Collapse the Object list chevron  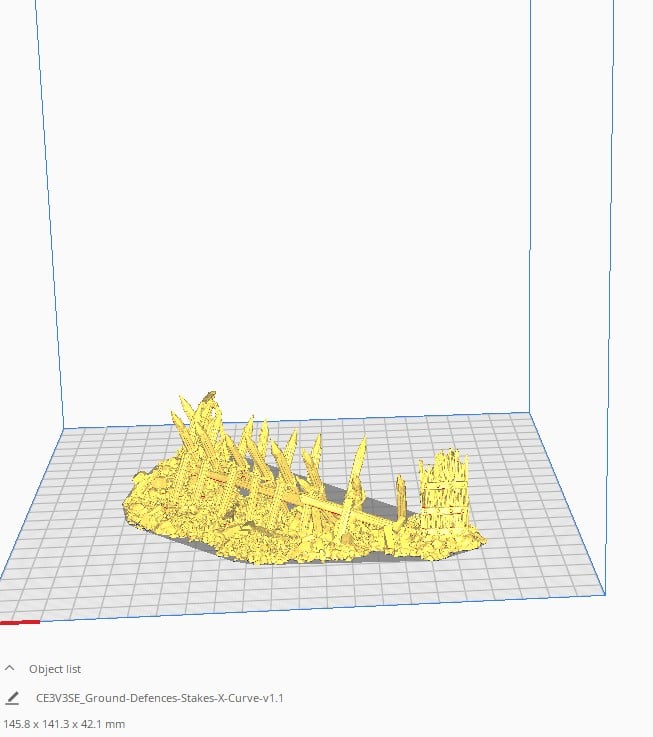point(10,668)
